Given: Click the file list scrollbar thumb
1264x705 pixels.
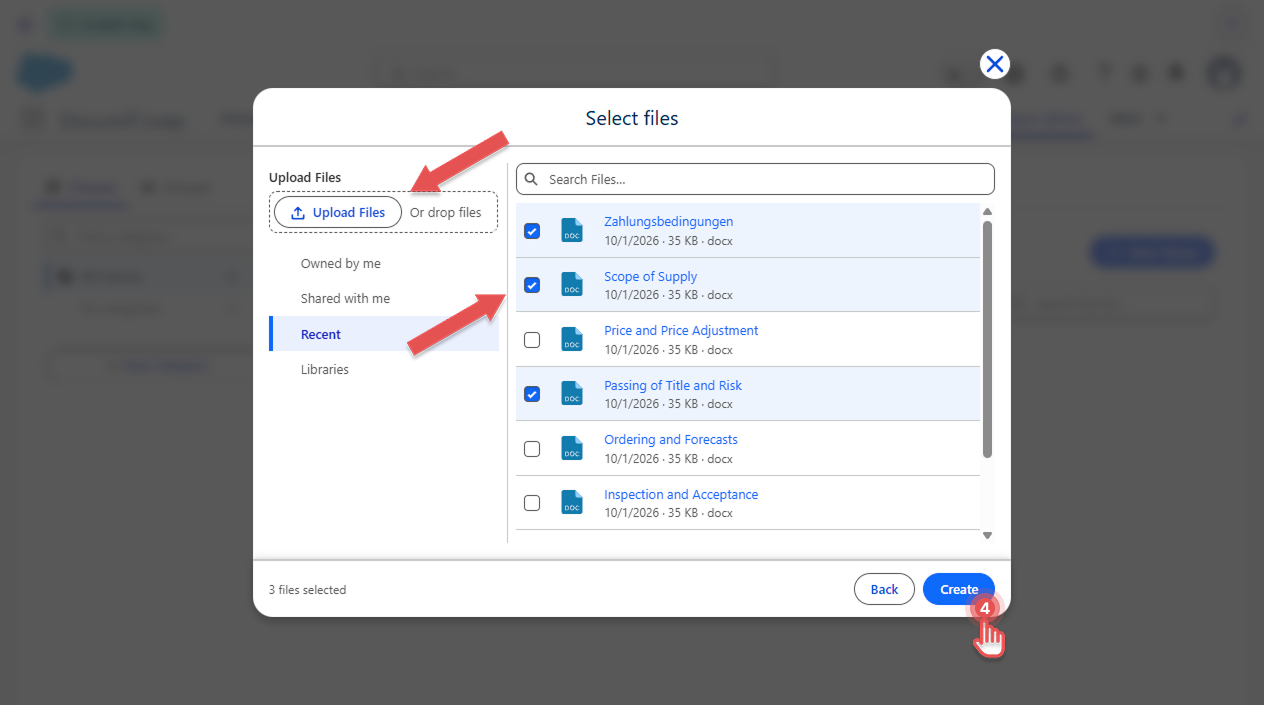Looking at the screenshot, I should [987, 339].
